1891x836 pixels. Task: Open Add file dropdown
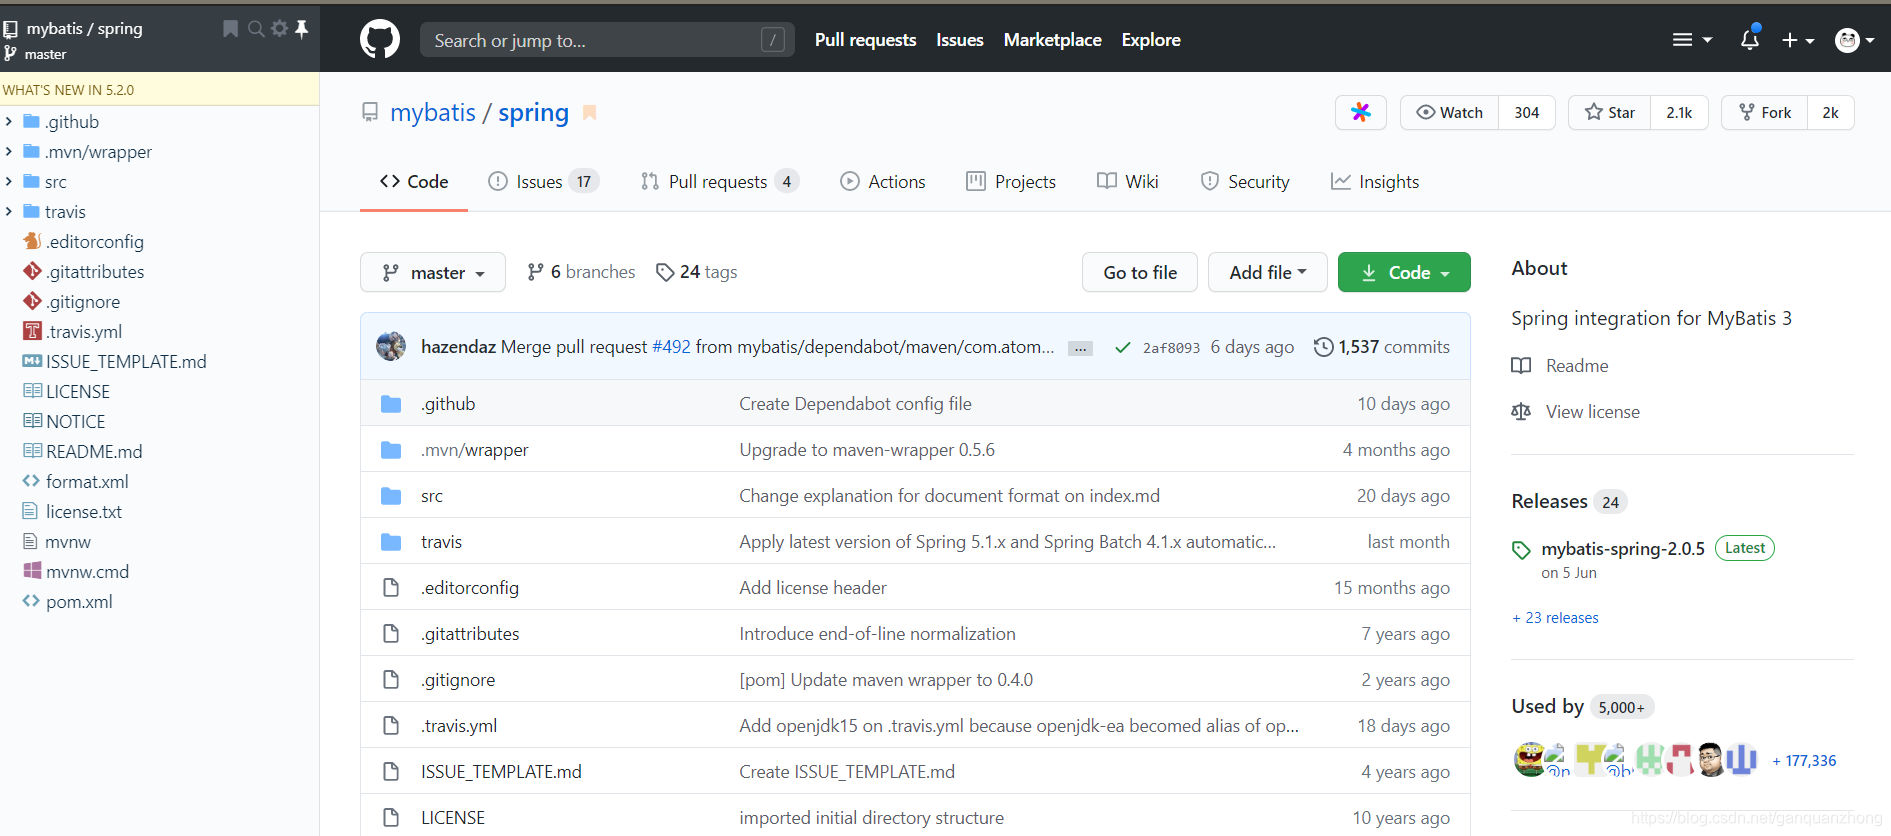(1267, 272)
